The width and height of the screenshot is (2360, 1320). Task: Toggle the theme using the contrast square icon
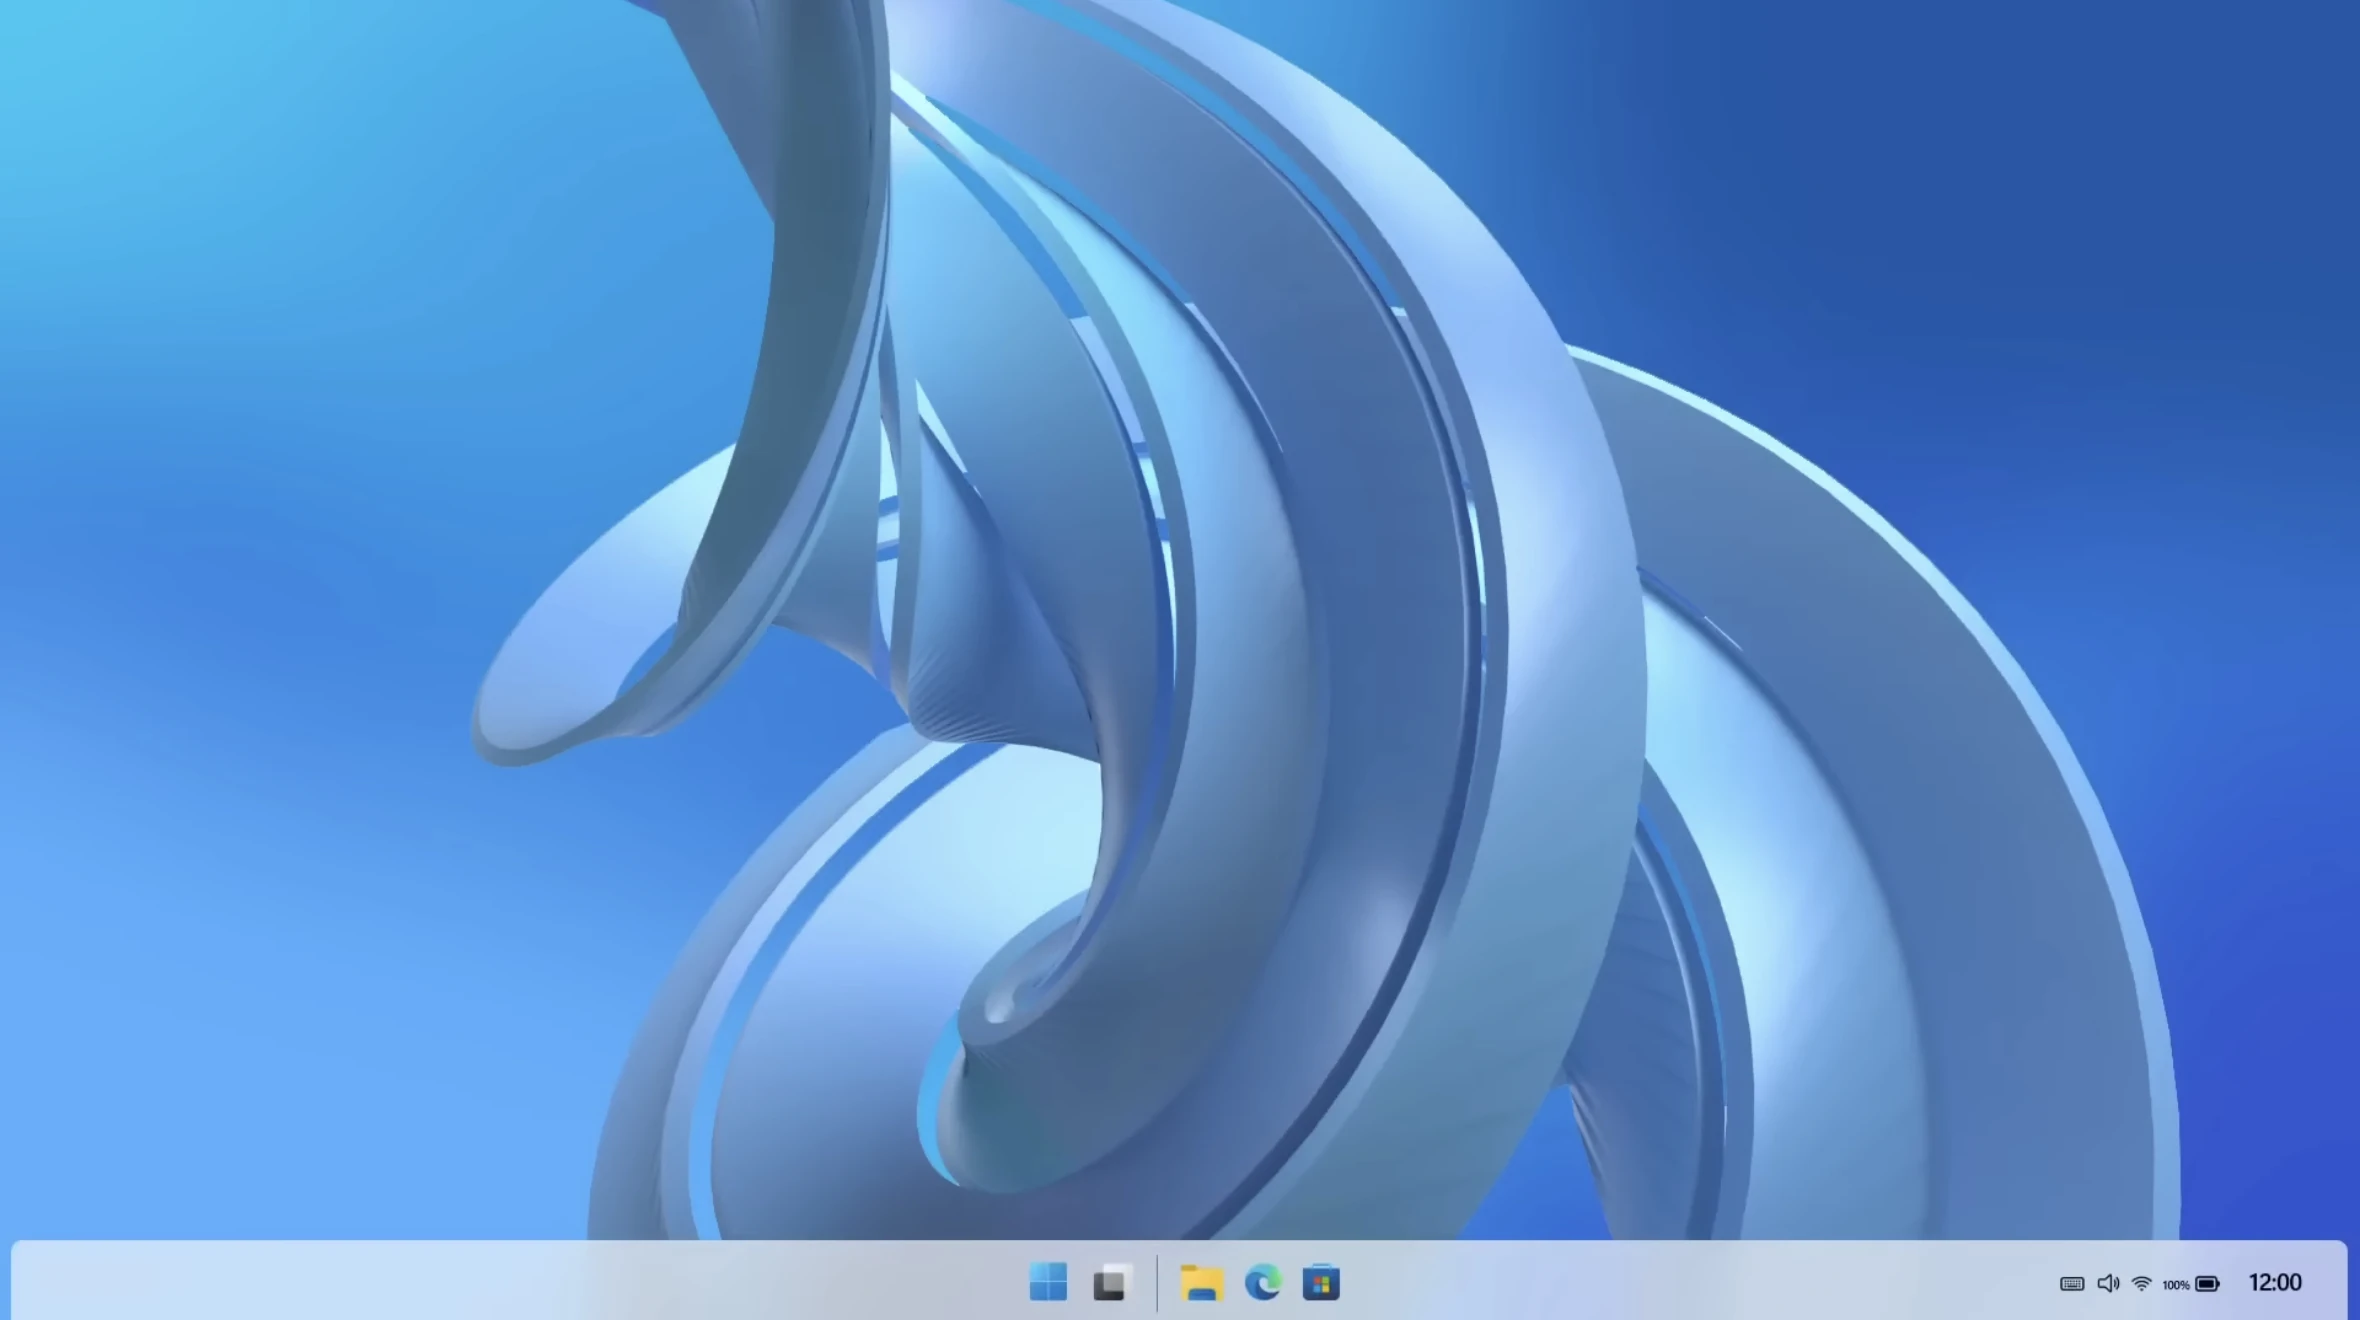click(1112, 1283)
